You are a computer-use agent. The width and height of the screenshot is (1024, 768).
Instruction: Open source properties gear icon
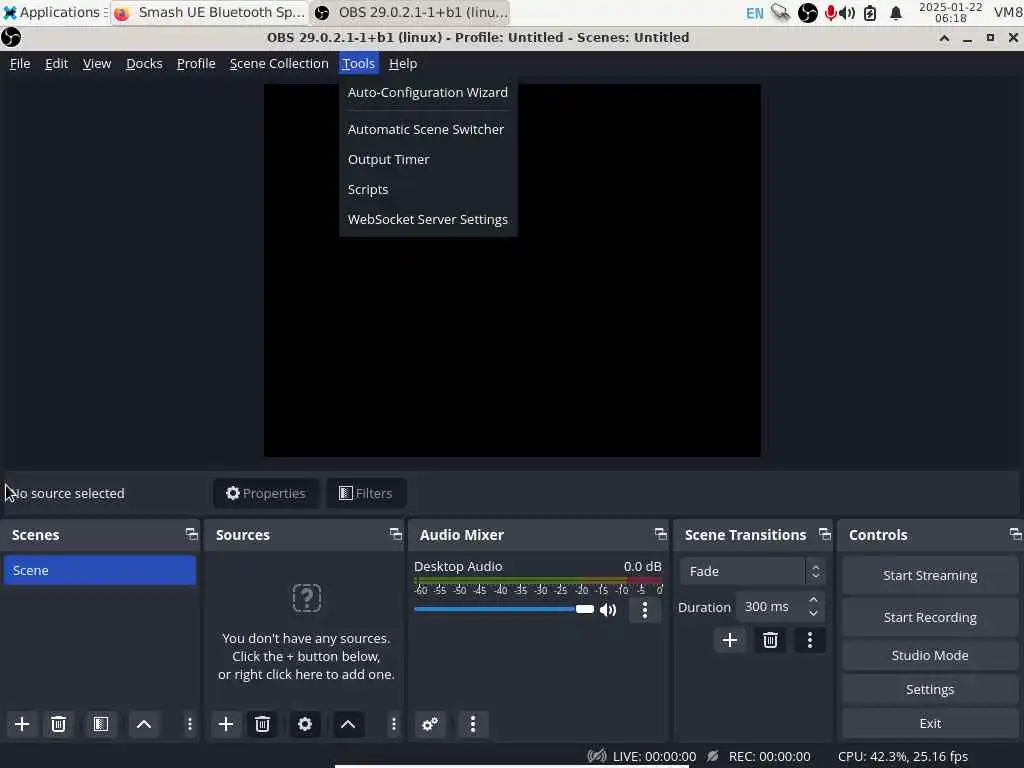coord(305,724)
